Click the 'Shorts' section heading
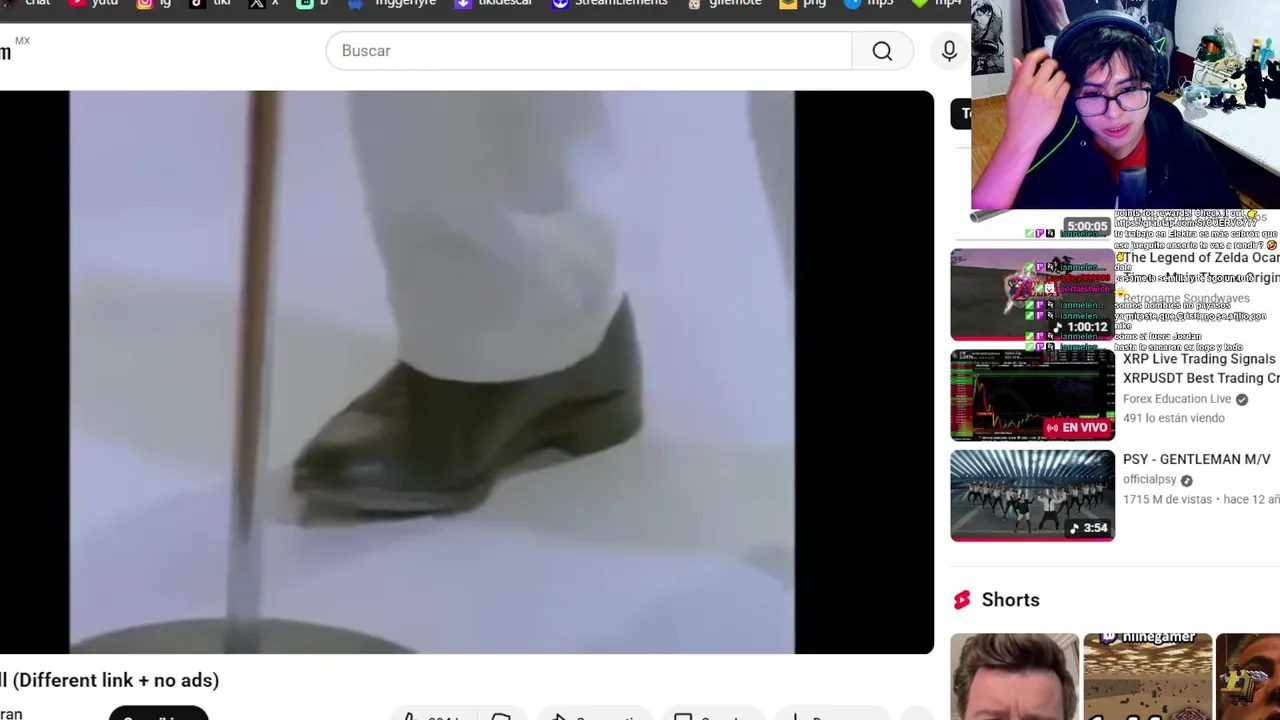1280x720 pixels. pyautogui.click(x=1010, y=600)
